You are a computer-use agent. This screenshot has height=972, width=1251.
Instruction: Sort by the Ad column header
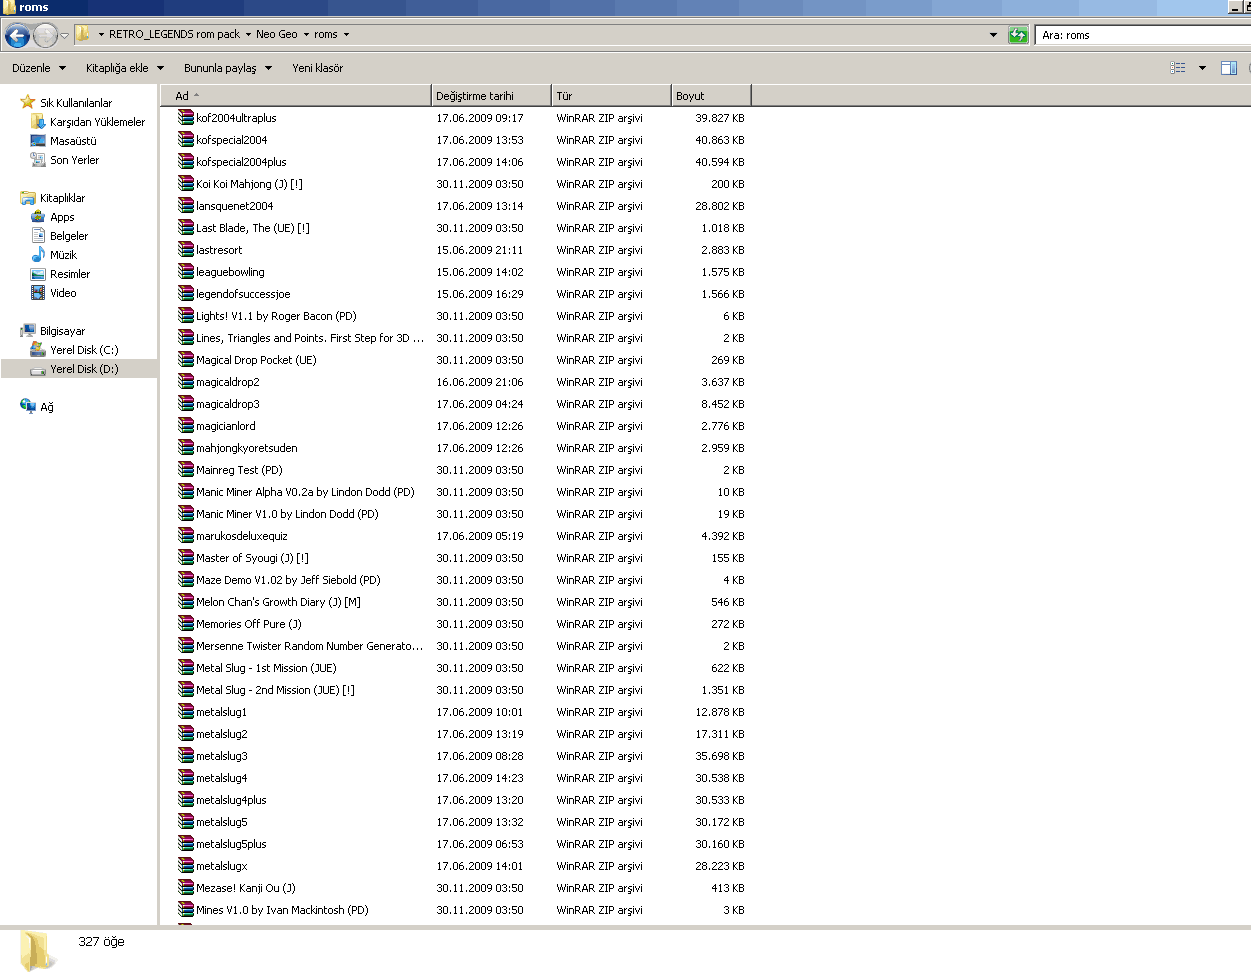click(296, 96)
